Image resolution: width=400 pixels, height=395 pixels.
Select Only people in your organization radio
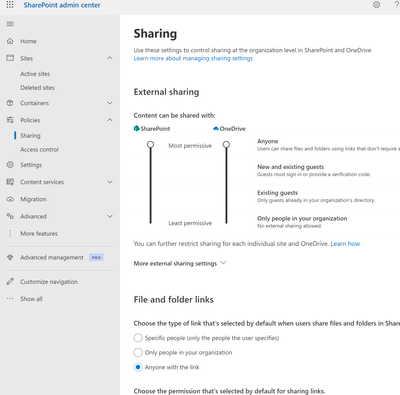[138, 352]
